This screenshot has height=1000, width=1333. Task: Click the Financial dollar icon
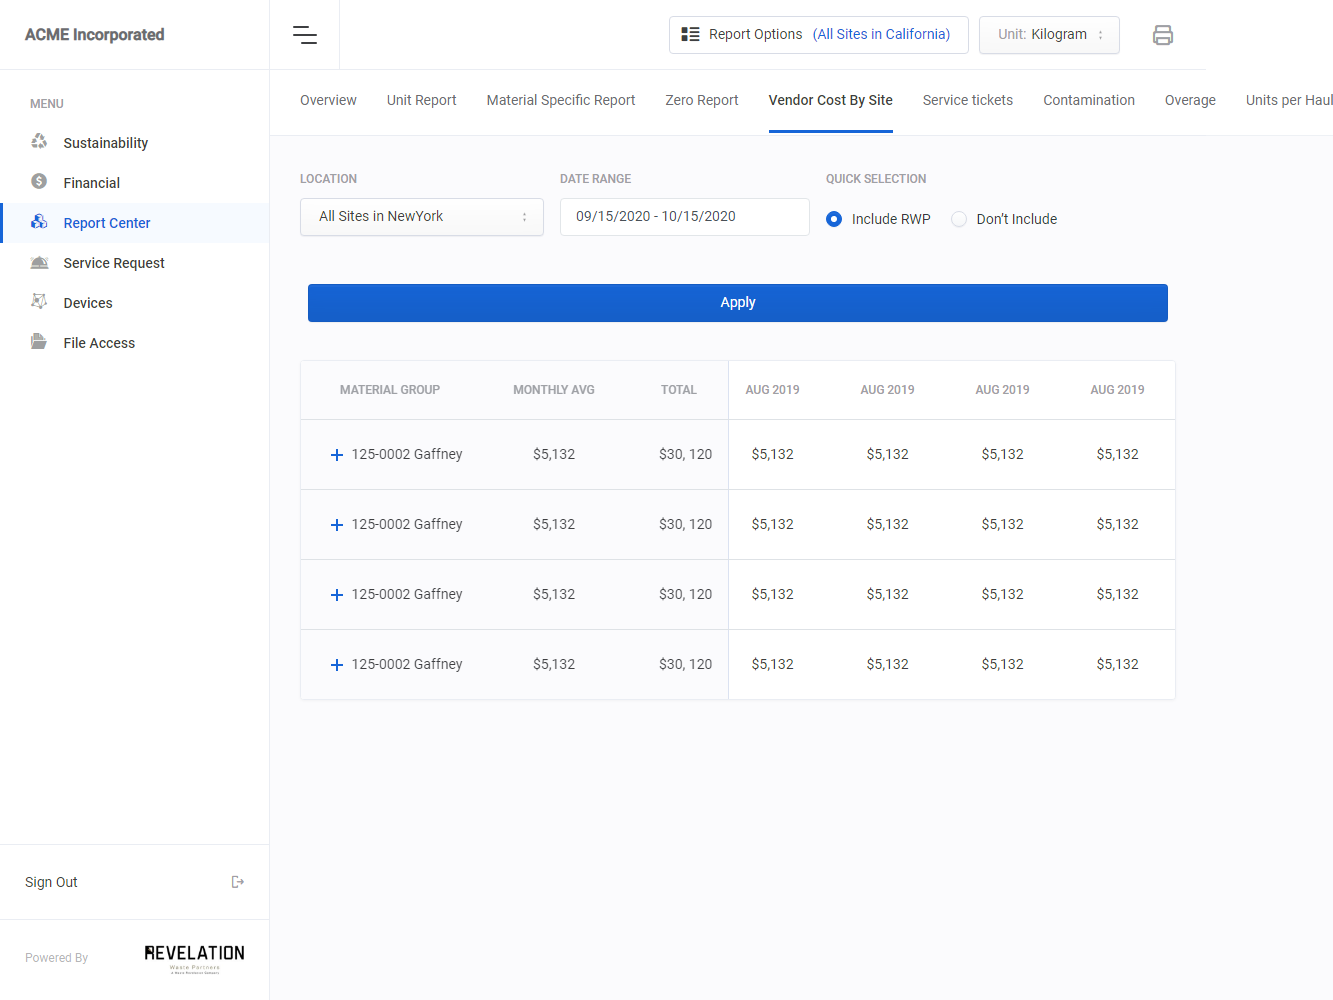pos(39,182)
